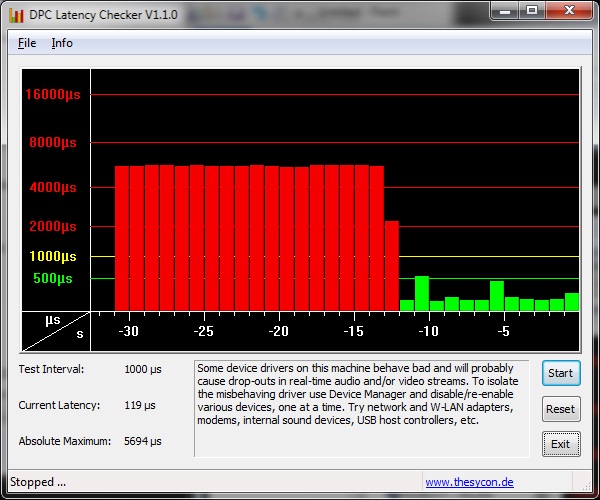Click the Current Latency value 119 µs

tap(139, 405)
